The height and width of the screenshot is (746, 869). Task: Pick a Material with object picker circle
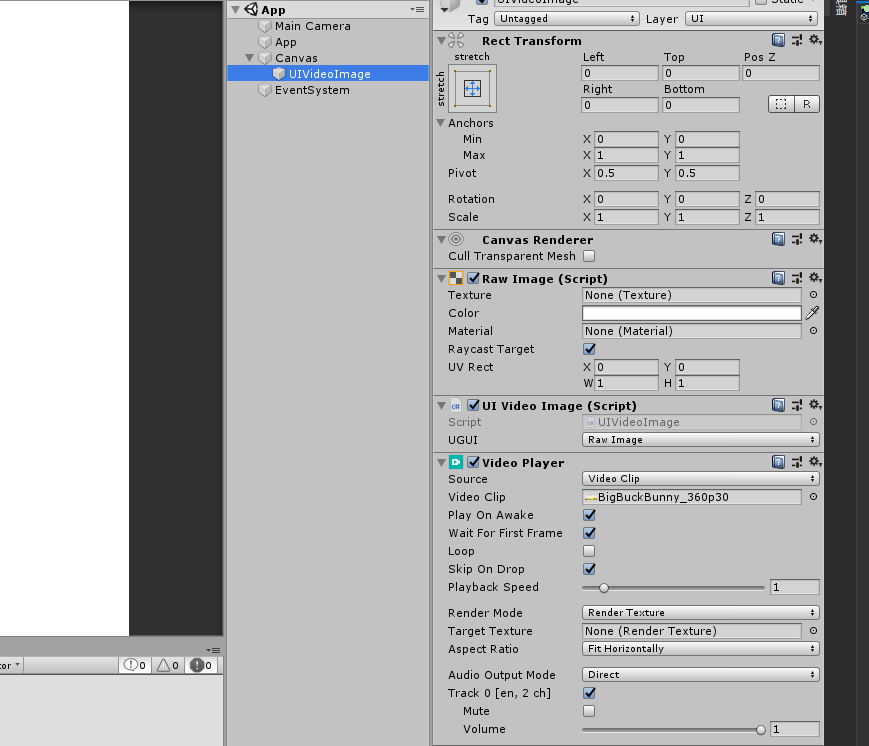[813, 331]
